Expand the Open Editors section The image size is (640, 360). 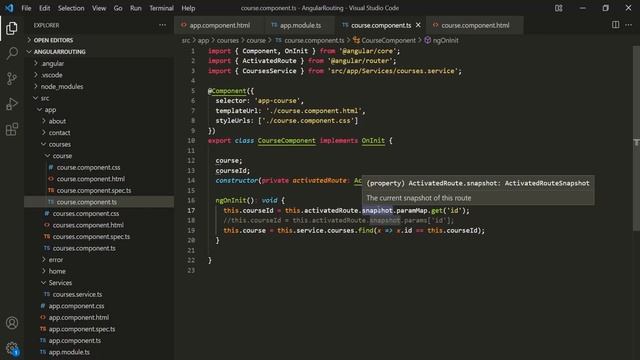(99, 40)
